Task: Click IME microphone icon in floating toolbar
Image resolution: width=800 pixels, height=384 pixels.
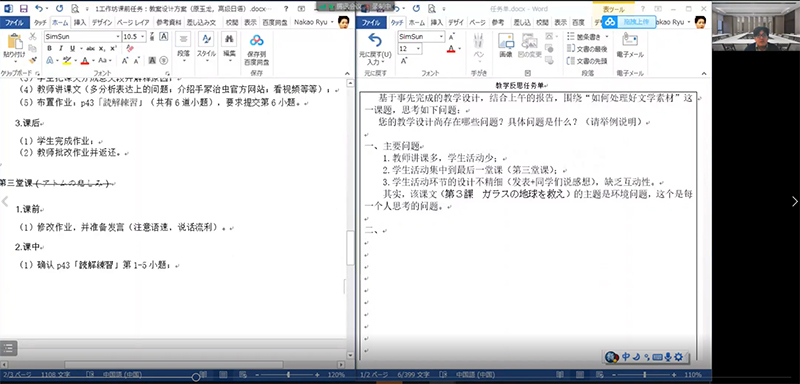Action: pyautogui.click(x=667, y=357)
